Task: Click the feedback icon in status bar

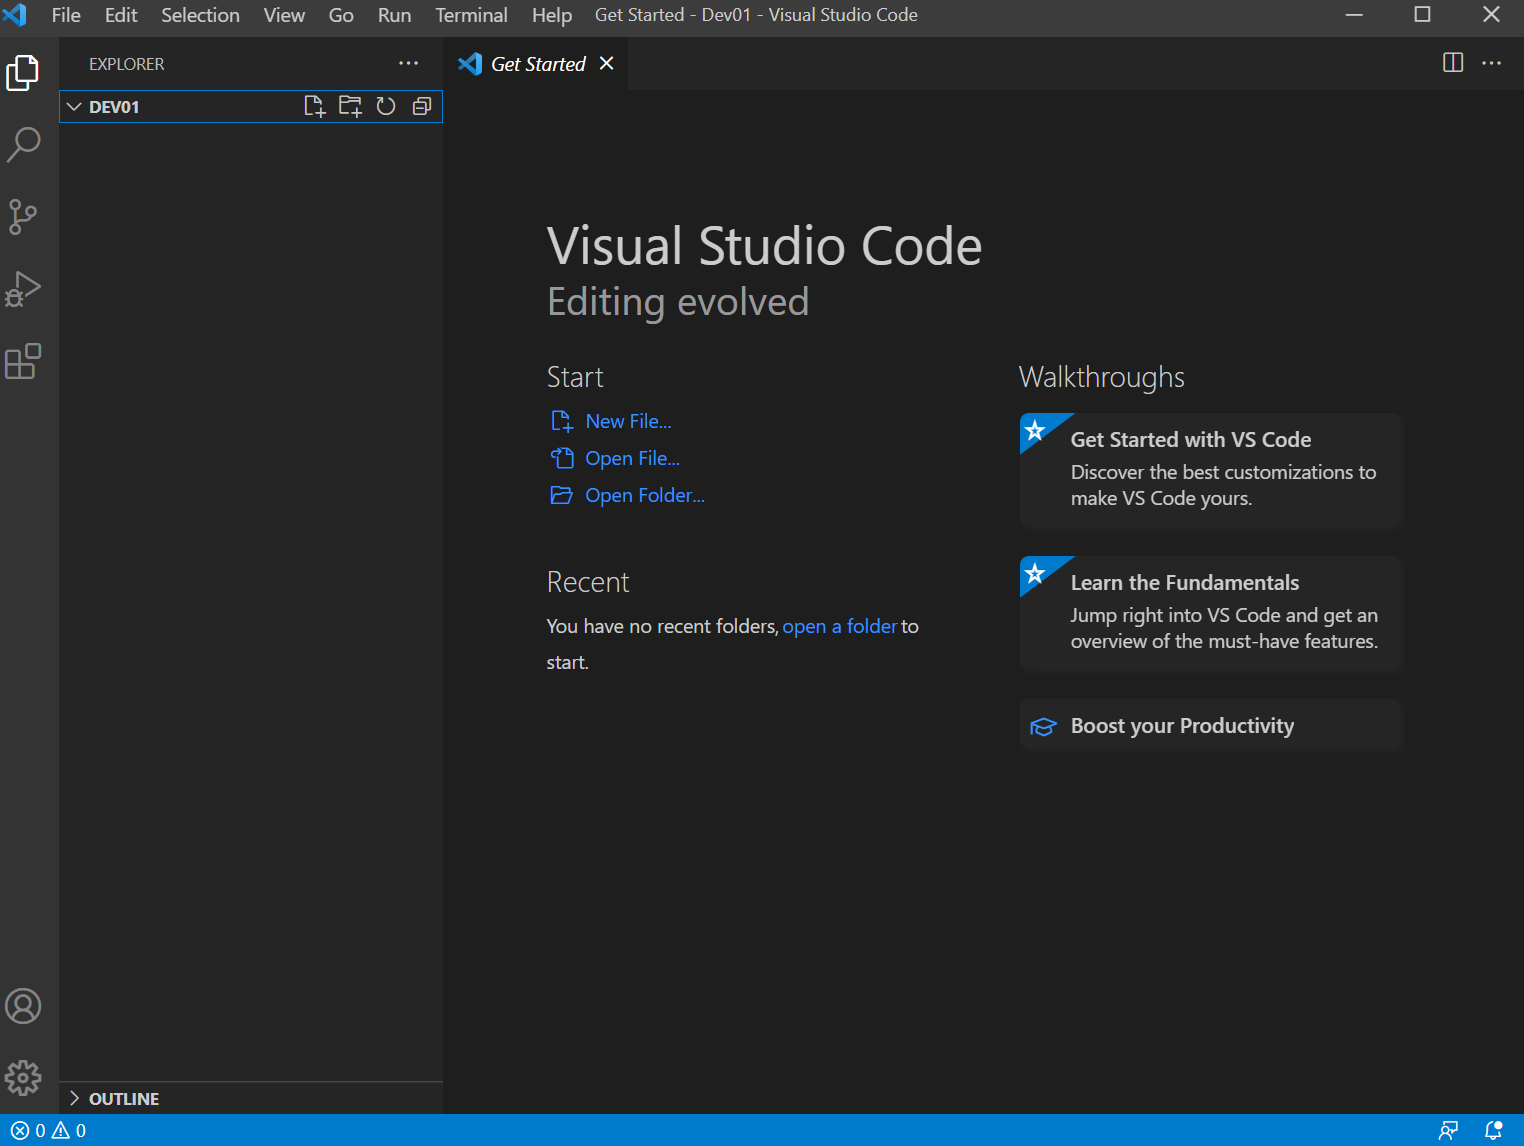Action: click(x=1448, y=1130)
